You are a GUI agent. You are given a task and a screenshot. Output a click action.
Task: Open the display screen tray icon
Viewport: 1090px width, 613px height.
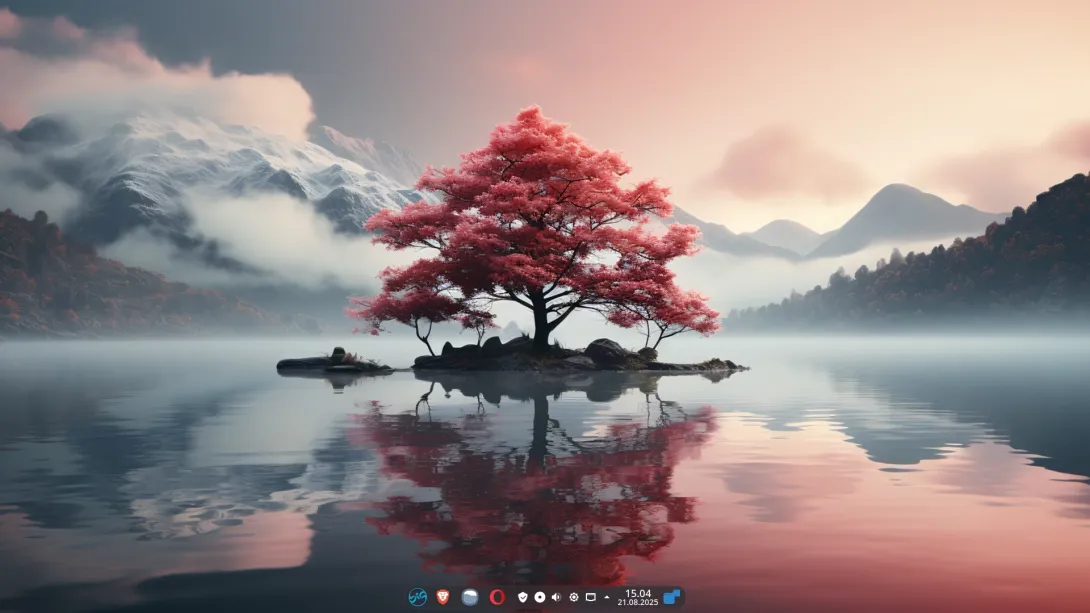(x=590, y=597)
